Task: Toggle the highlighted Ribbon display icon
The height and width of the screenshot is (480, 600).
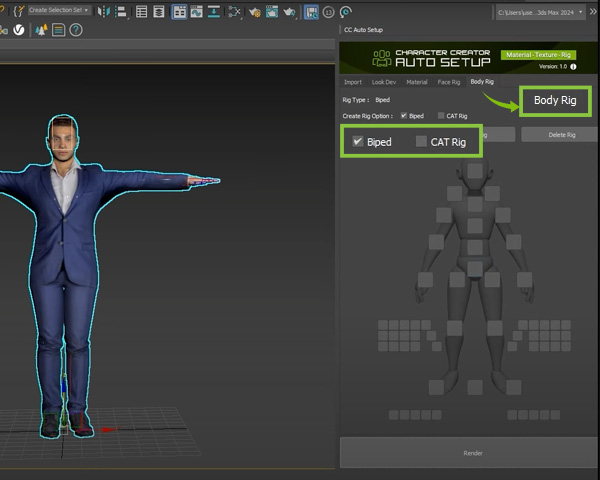Action: click(179, 12)
